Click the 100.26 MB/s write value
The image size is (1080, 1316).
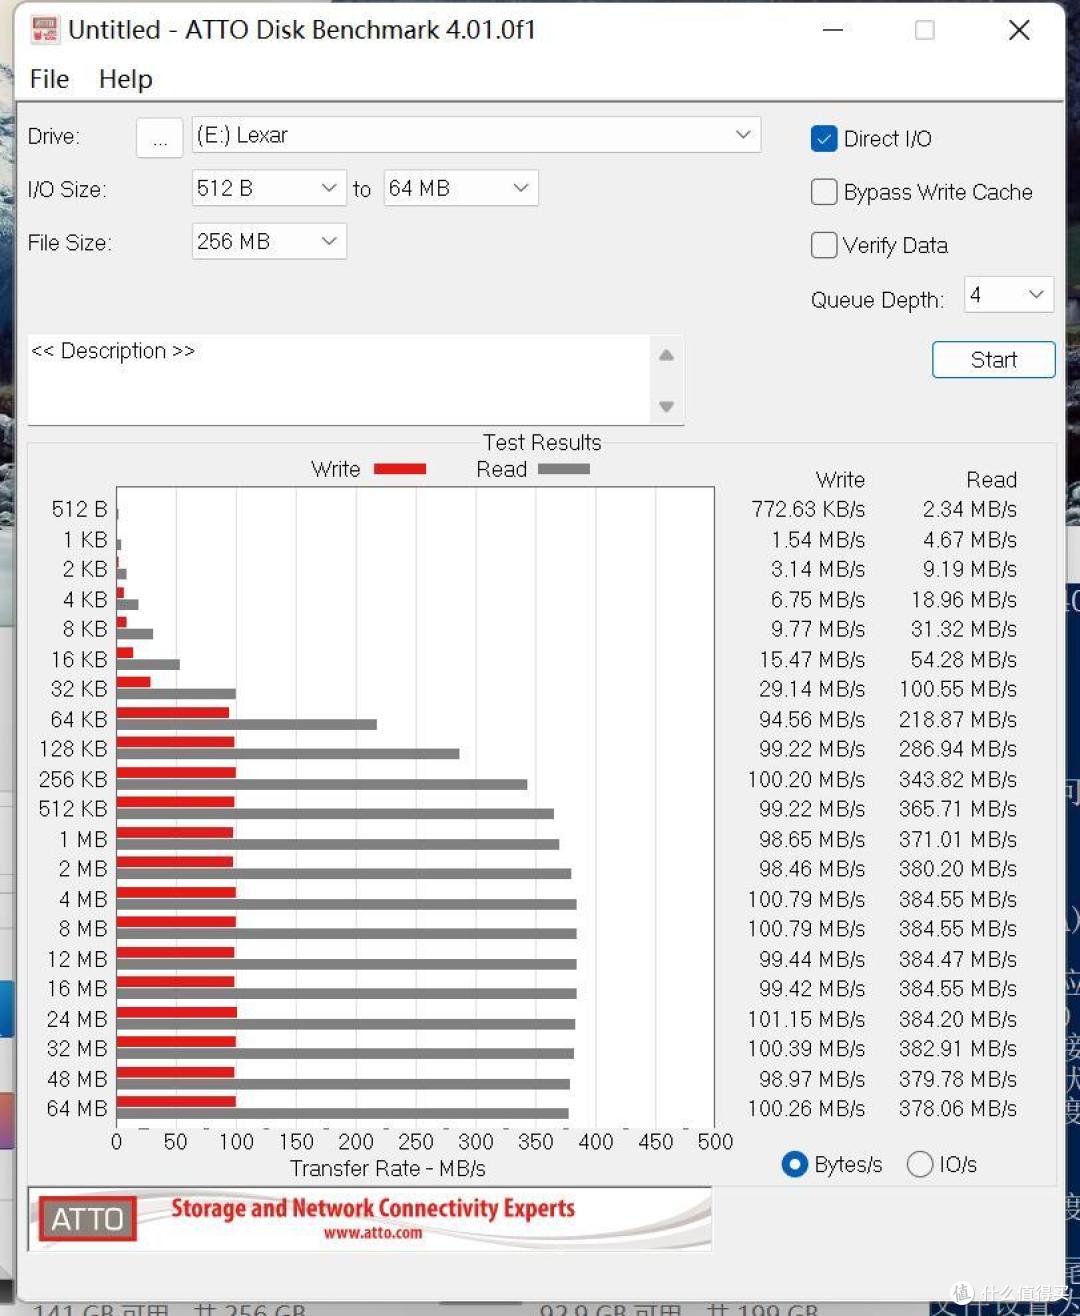click(806, 1109)
